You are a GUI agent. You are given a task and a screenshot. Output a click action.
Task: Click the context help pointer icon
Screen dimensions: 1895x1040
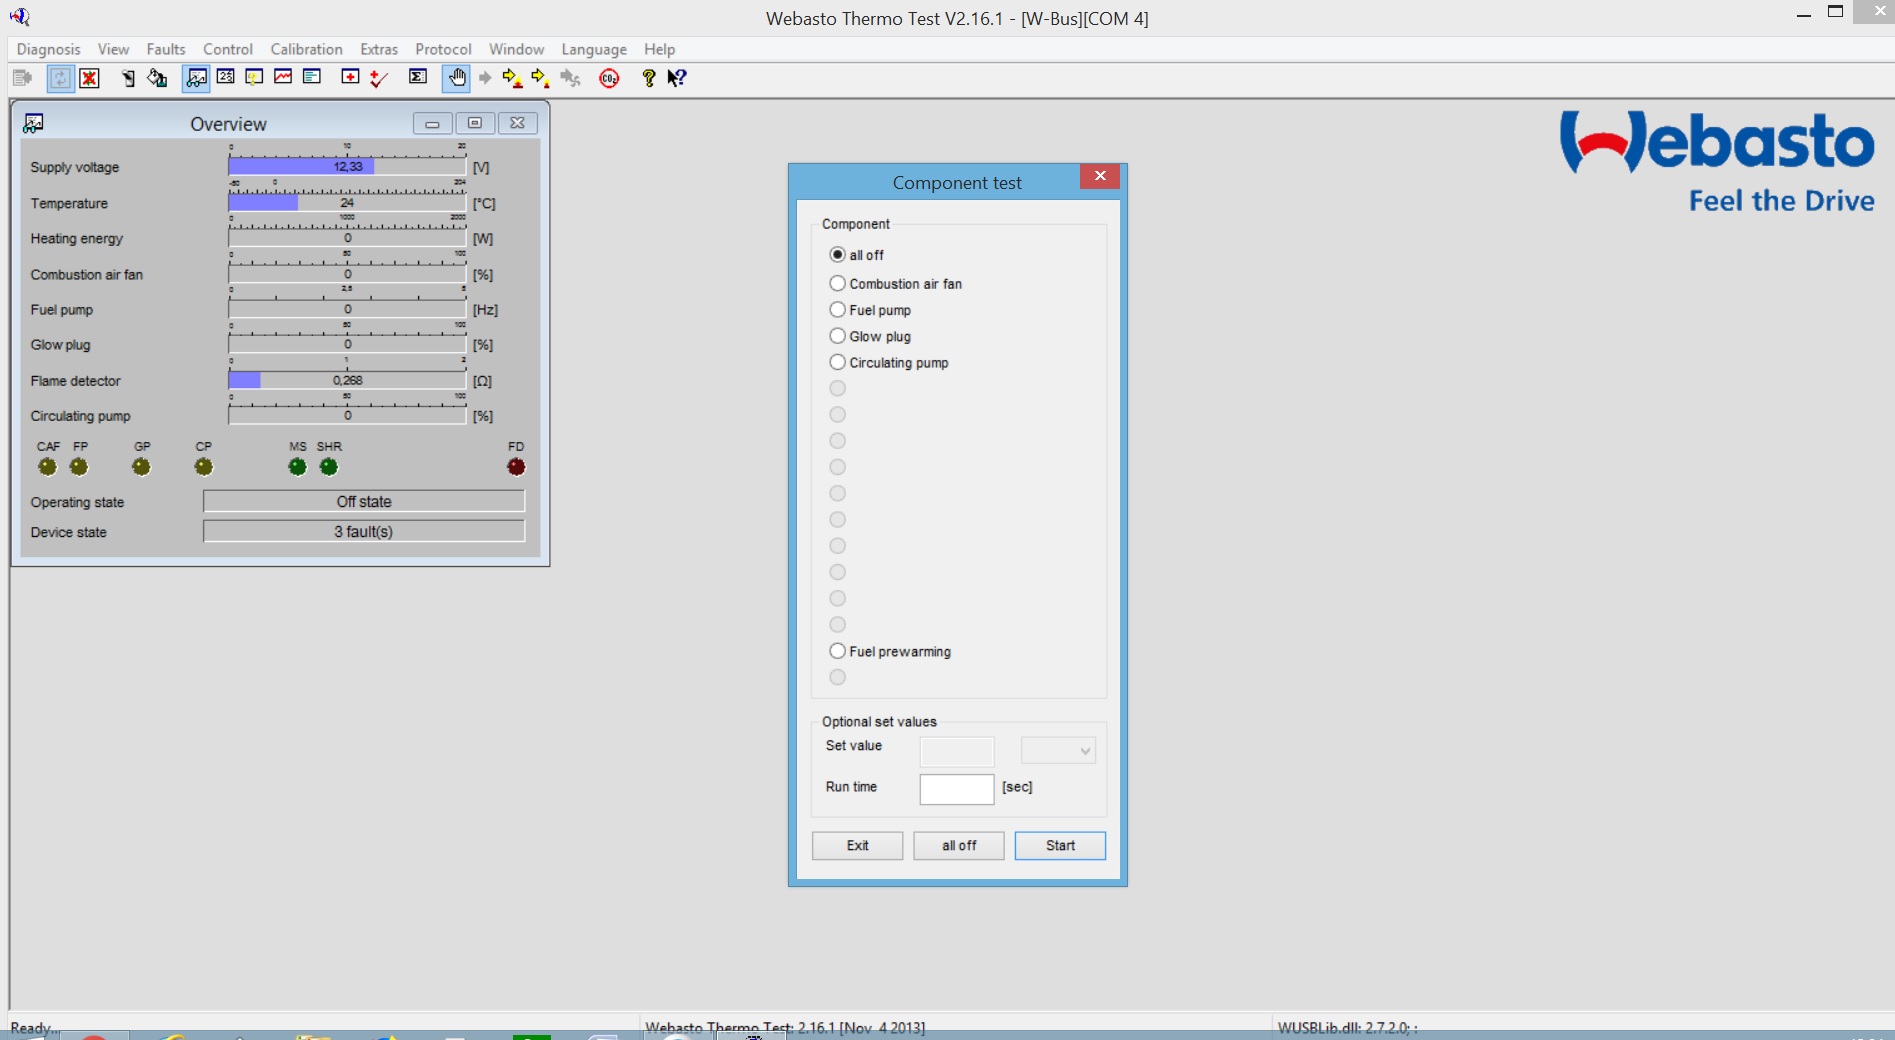[x=677, y=78]
